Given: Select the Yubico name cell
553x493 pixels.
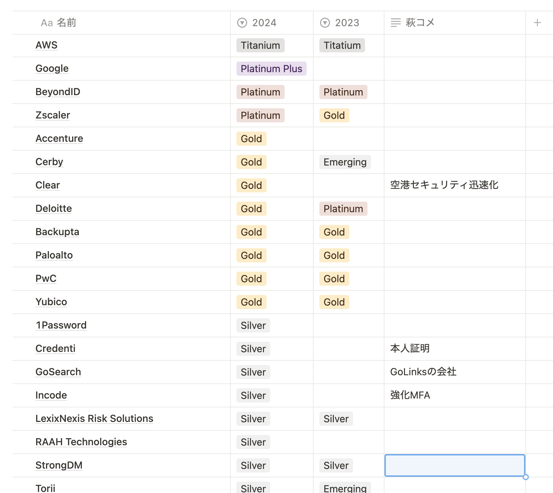Looking at the screenshot, I should (122, 302).
